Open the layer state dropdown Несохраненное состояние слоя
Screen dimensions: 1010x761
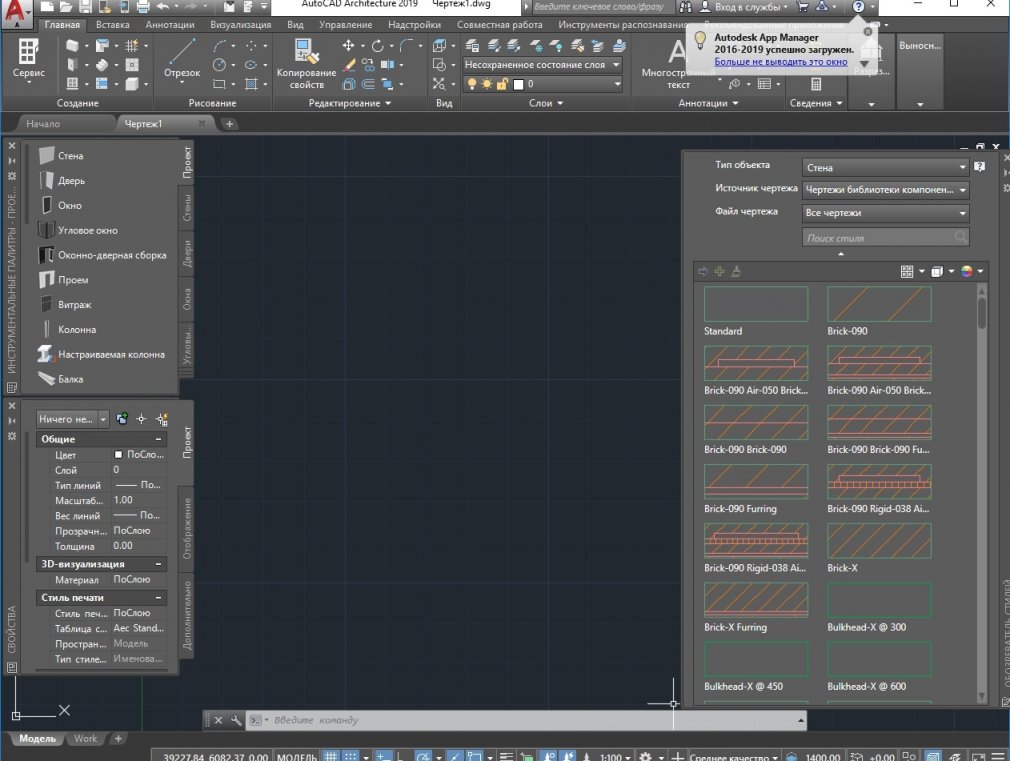click(542, 65)
